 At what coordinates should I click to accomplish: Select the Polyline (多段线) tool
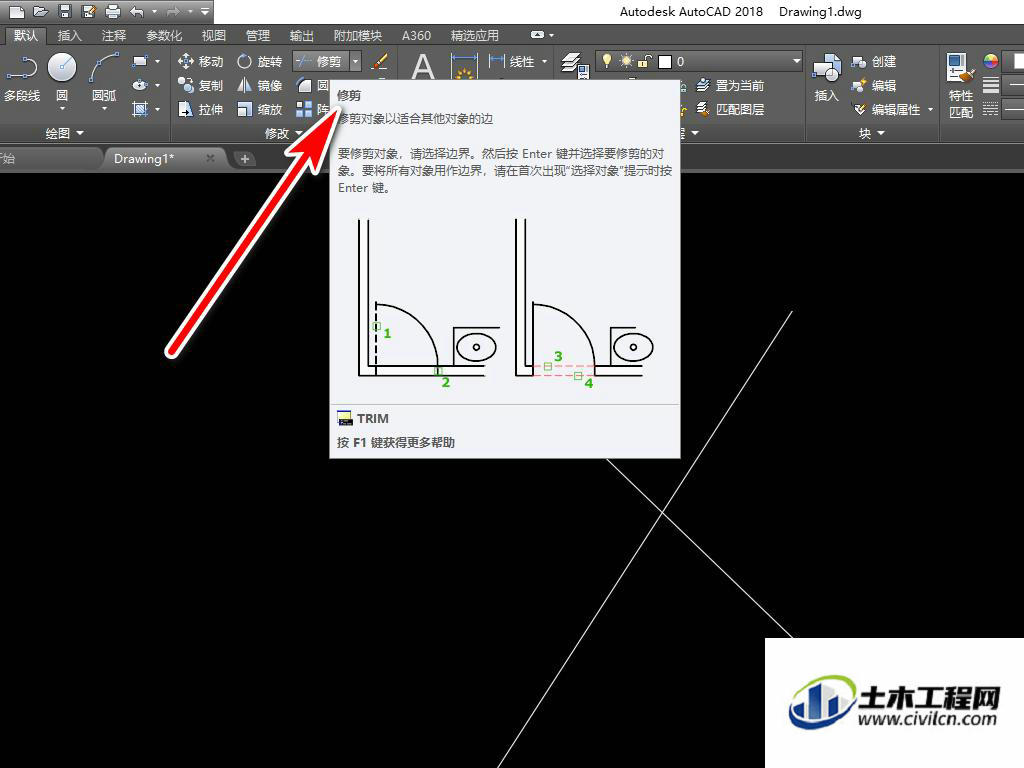click(22, 78)
